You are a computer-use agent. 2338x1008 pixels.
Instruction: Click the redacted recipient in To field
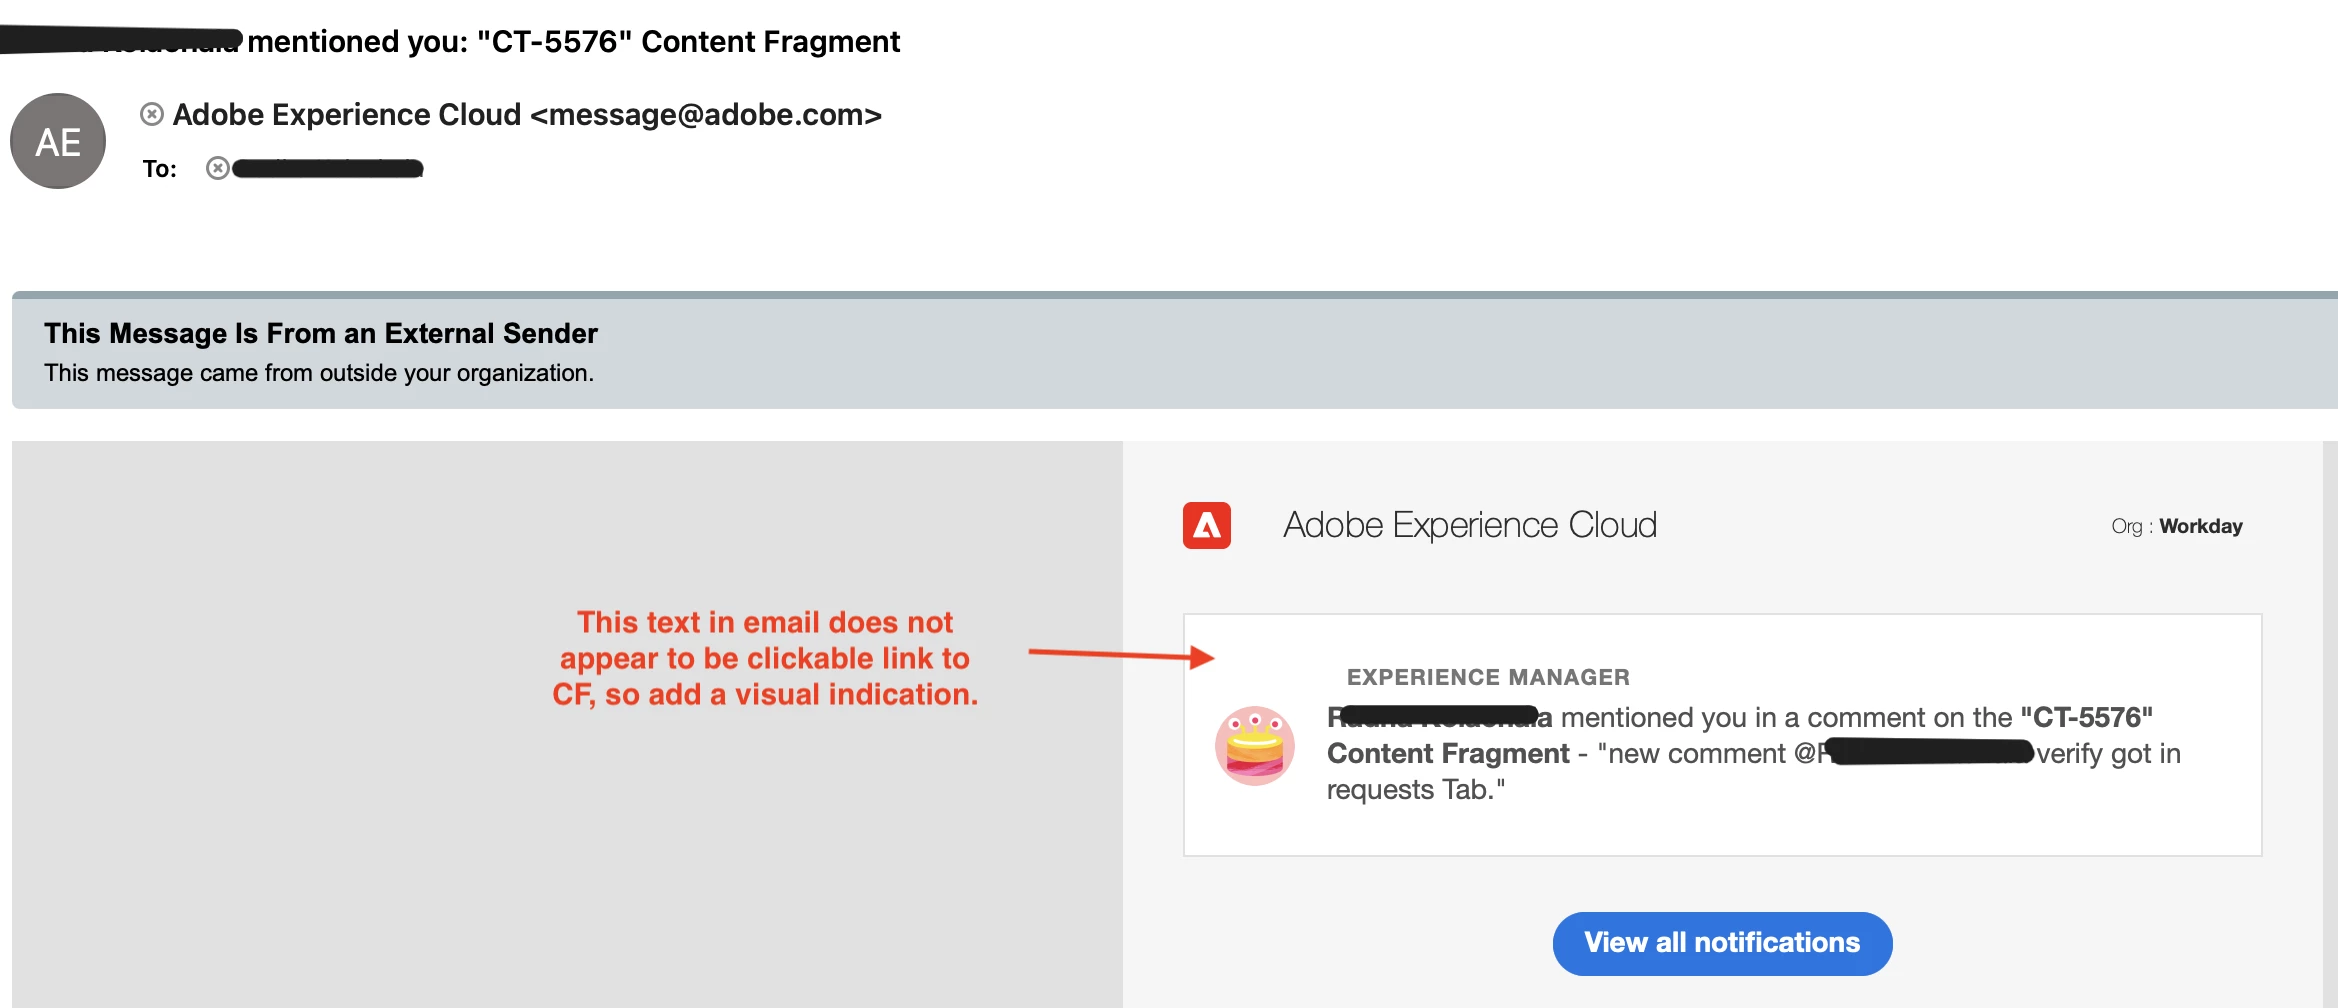click(x=328, y=168)
